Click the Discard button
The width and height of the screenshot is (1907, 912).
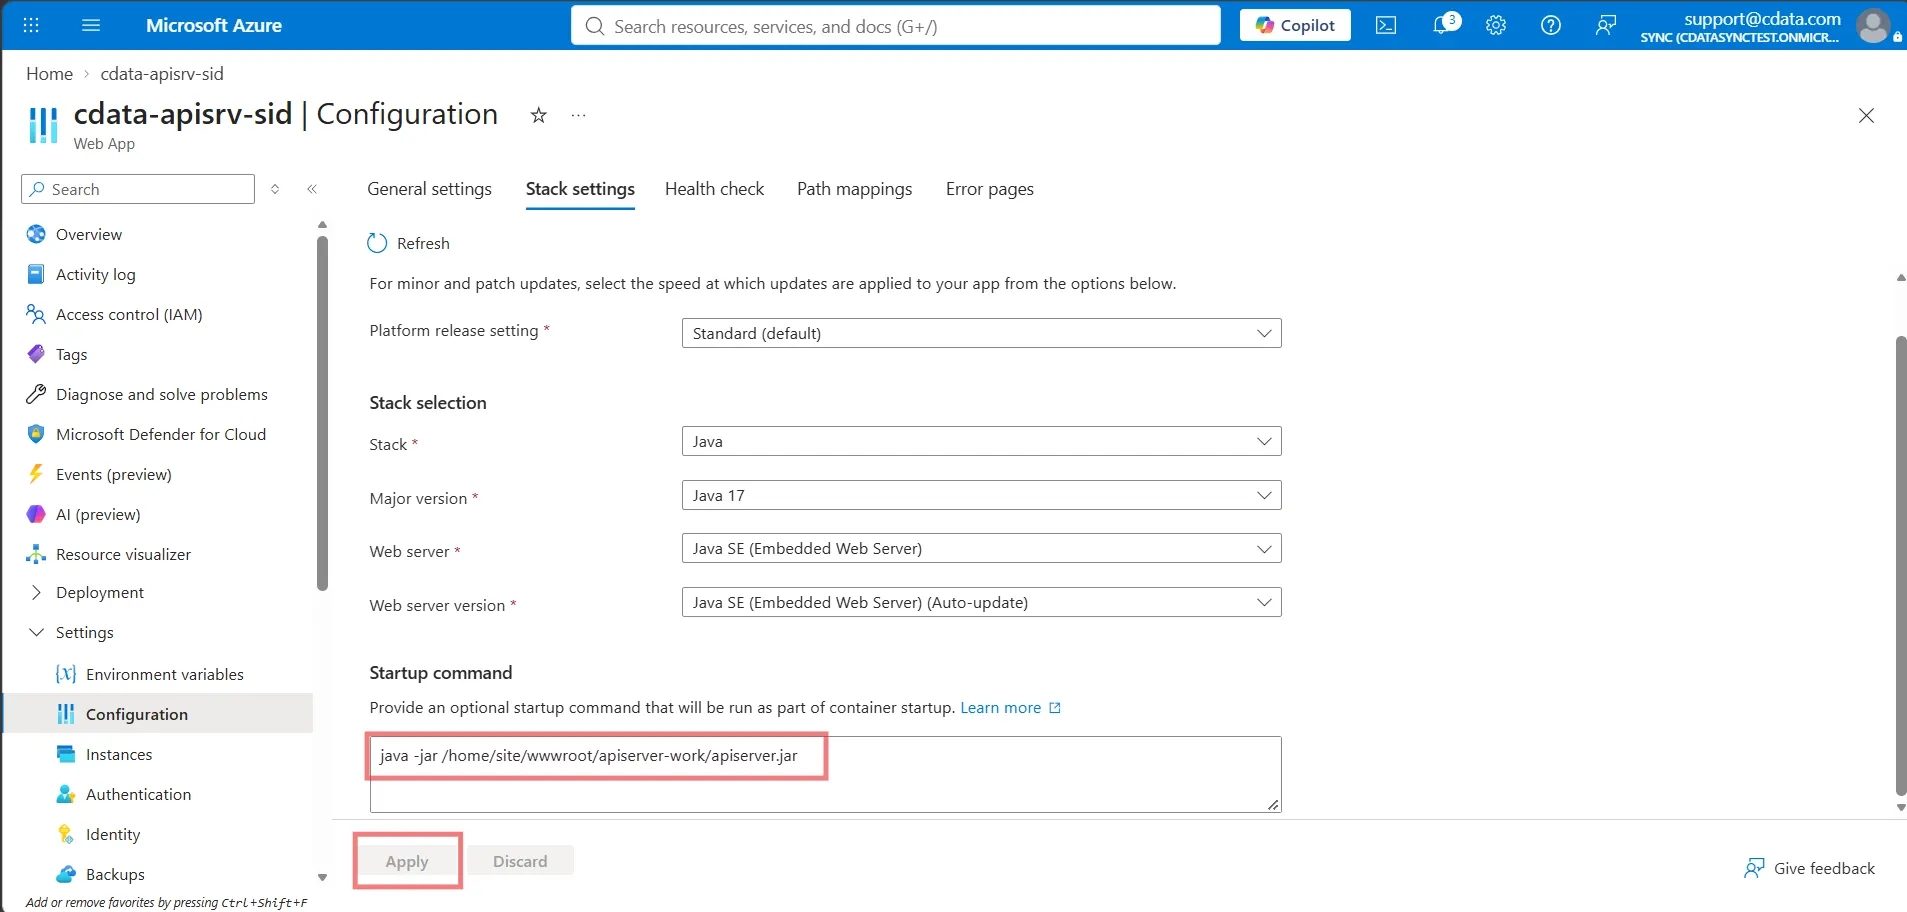[x=520, y=861]
